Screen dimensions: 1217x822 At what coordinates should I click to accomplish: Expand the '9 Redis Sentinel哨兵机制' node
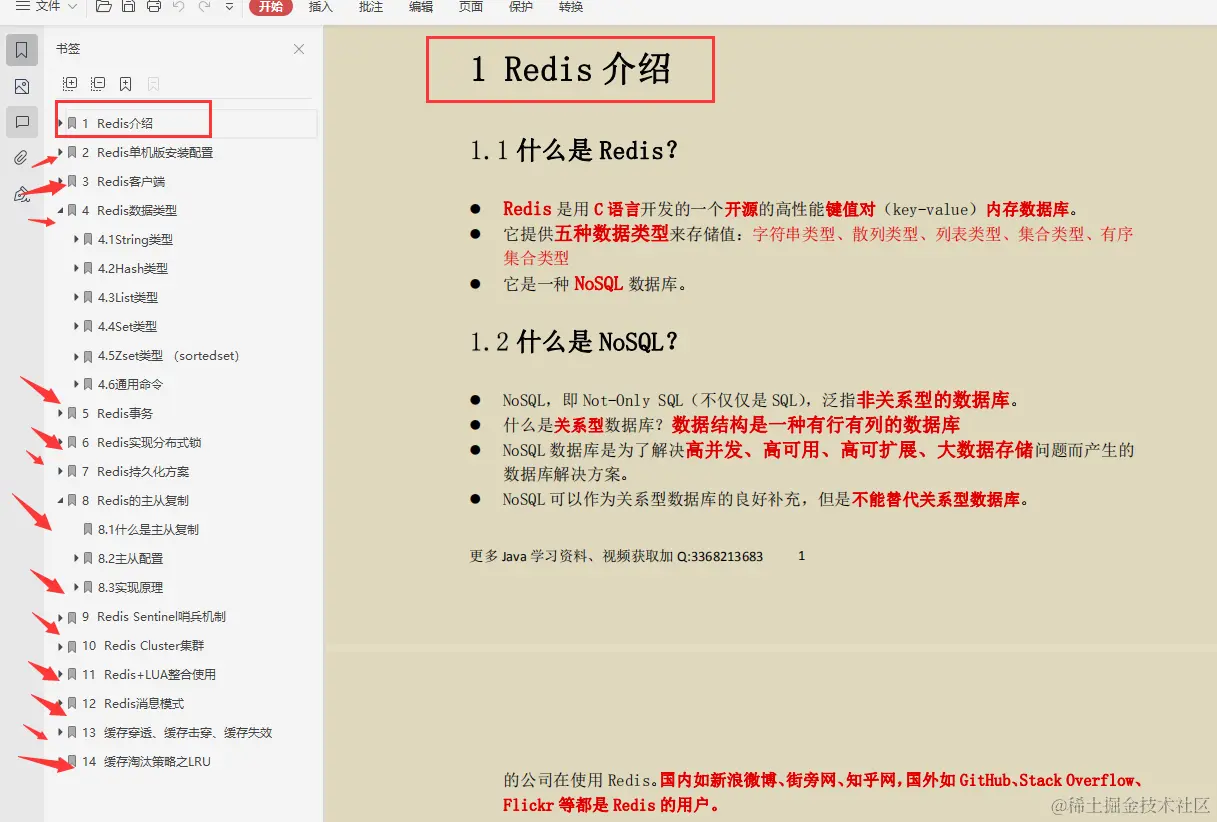[61, 616]
